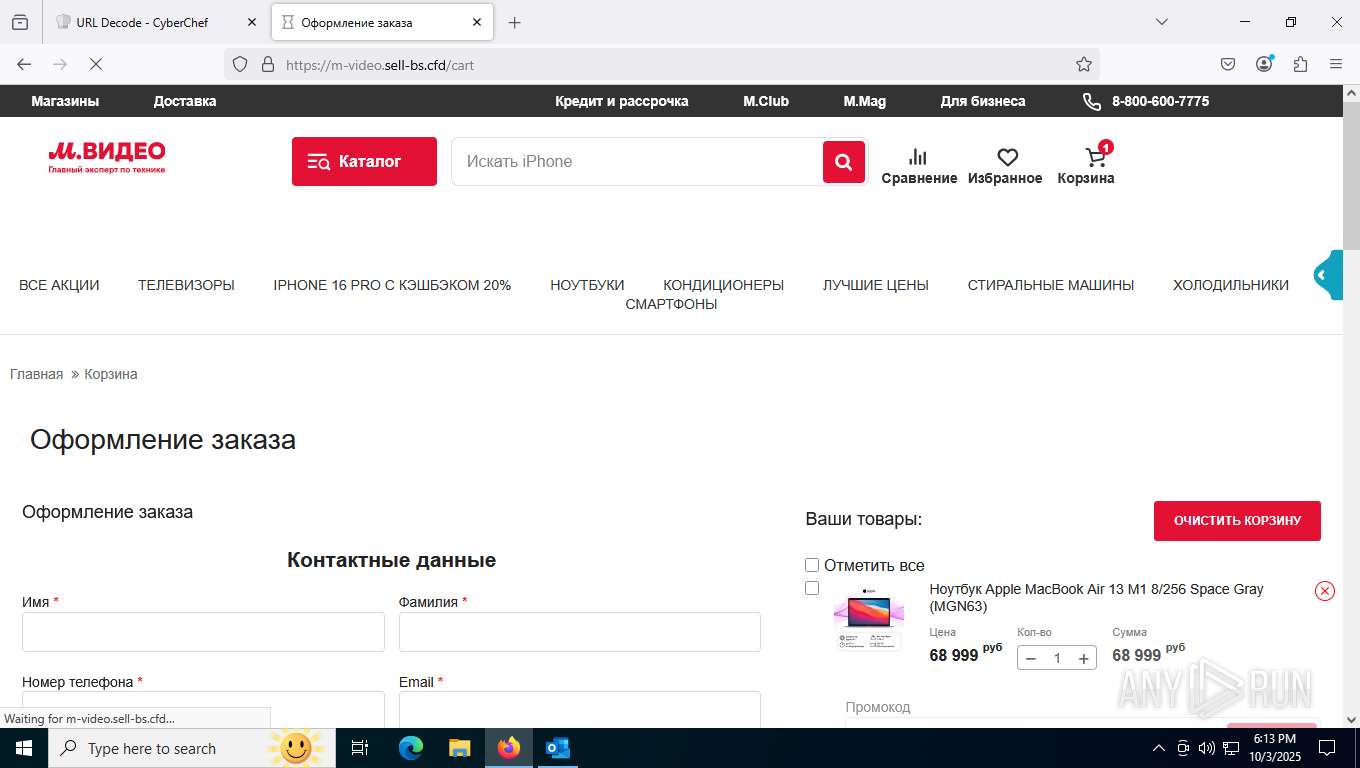Go to ЛУЧШИЕ ЦЕНЫ category
This screenshot has height=768, width=1360.
pos(876,285)
